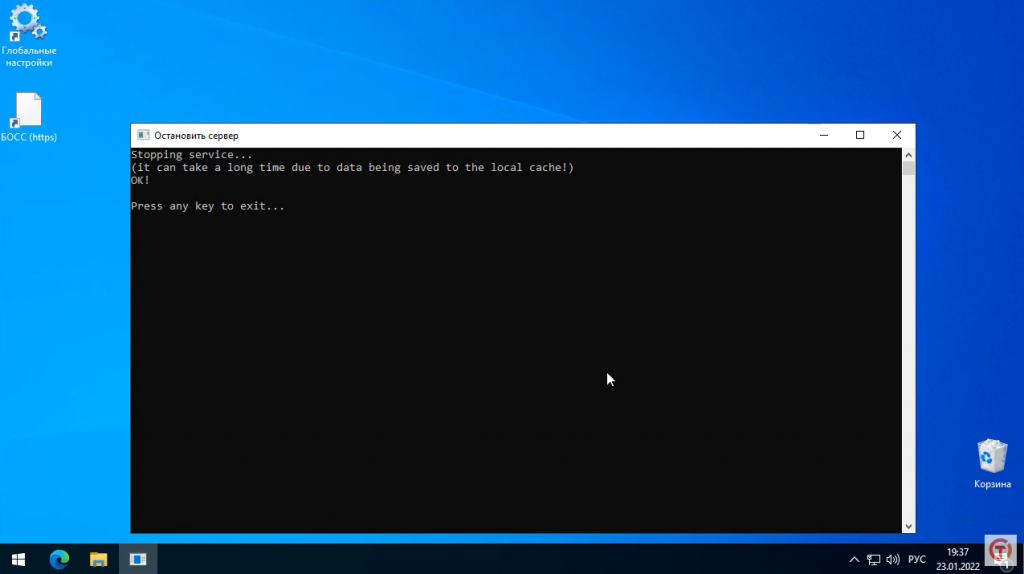Select the console window taskbar button
1024x574 pixels.
[x=138, y=560]
